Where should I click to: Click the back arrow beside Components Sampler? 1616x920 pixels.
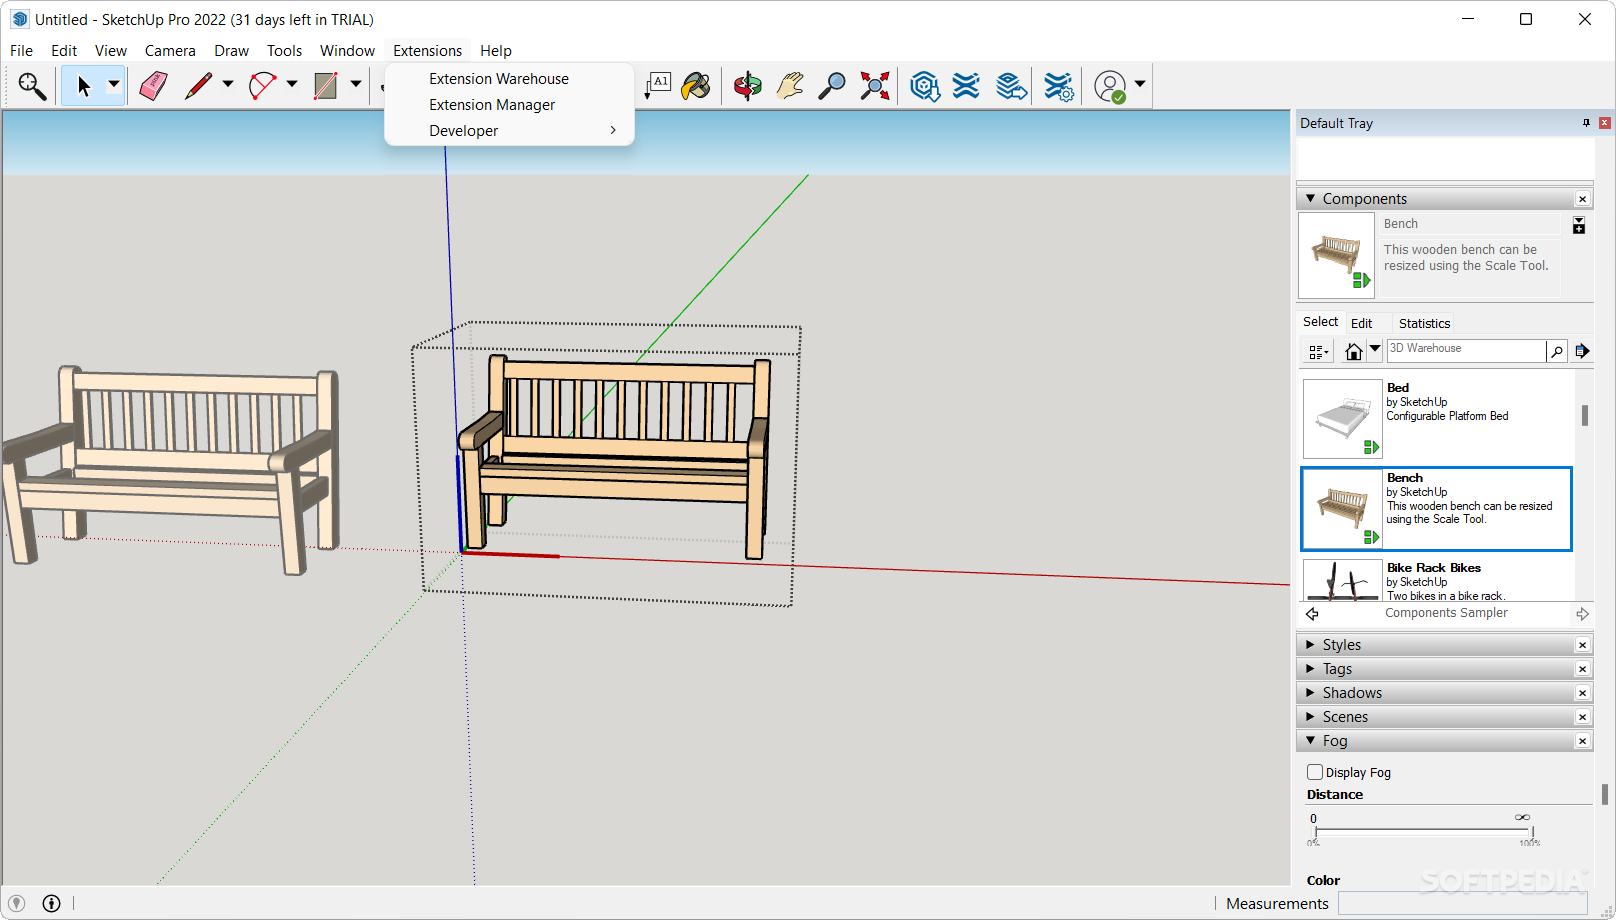[1312, 614]
